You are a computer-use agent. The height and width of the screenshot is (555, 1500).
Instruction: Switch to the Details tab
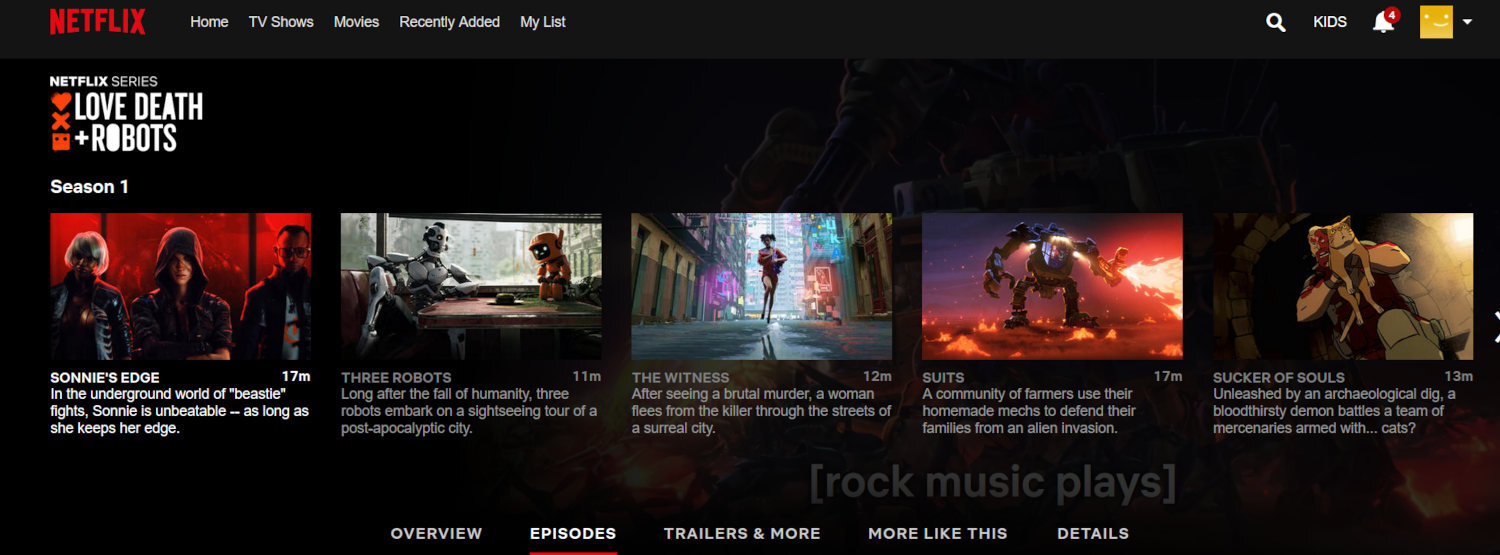pos(1093,534)
